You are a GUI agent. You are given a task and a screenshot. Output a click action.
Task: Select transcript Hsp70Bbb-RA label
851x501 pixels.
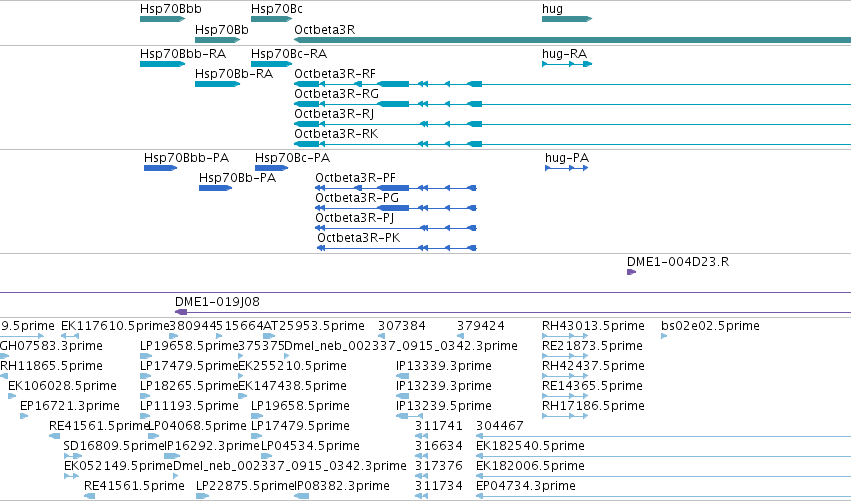tap(183, 54)
